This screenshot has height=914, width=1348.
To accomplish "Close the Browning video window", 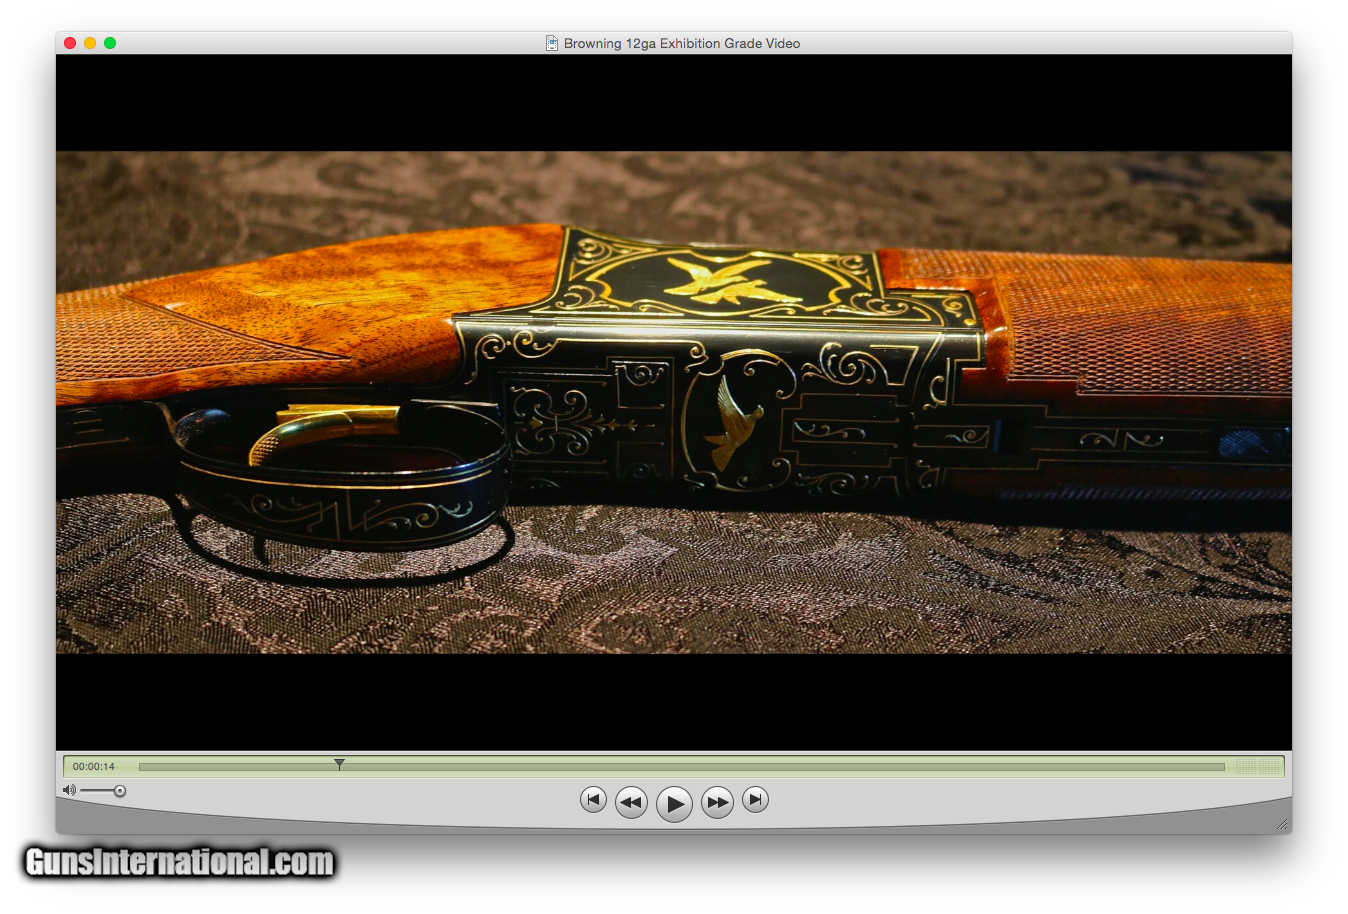I will click(70, 43).
